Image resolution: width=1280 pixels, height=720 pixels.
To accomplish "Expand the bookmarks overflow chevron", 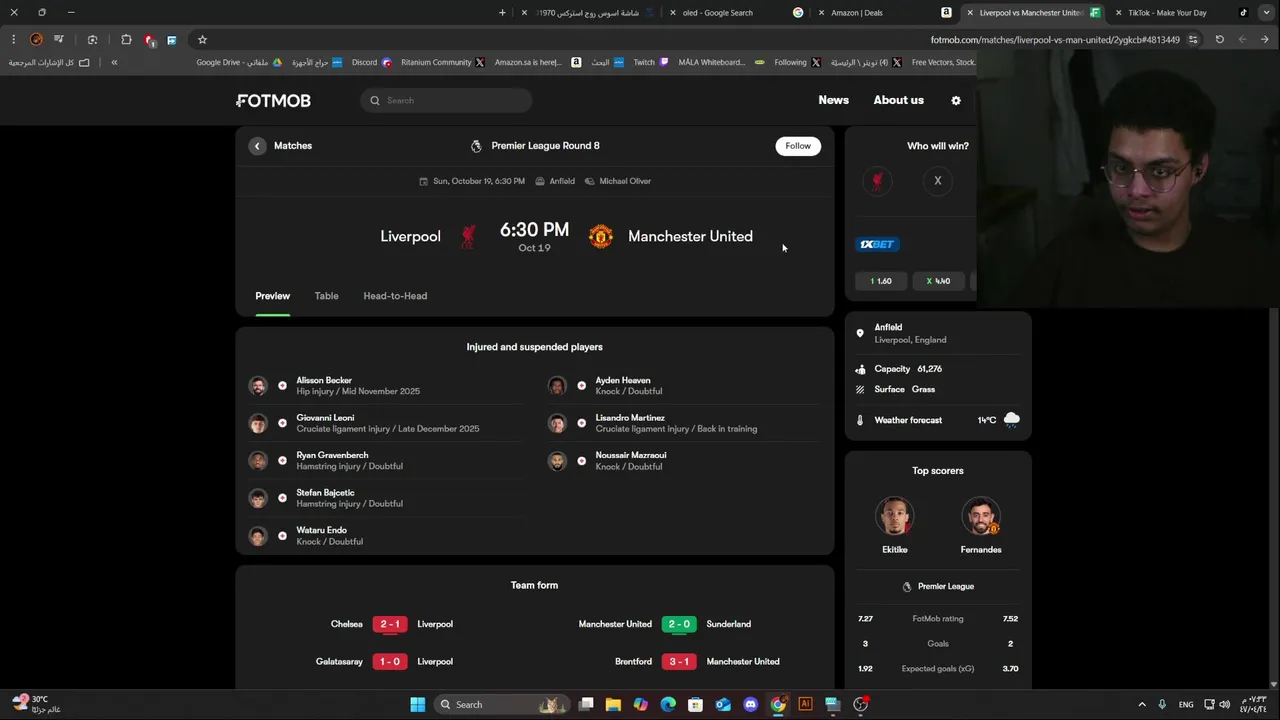I will [x=114, y=63].
